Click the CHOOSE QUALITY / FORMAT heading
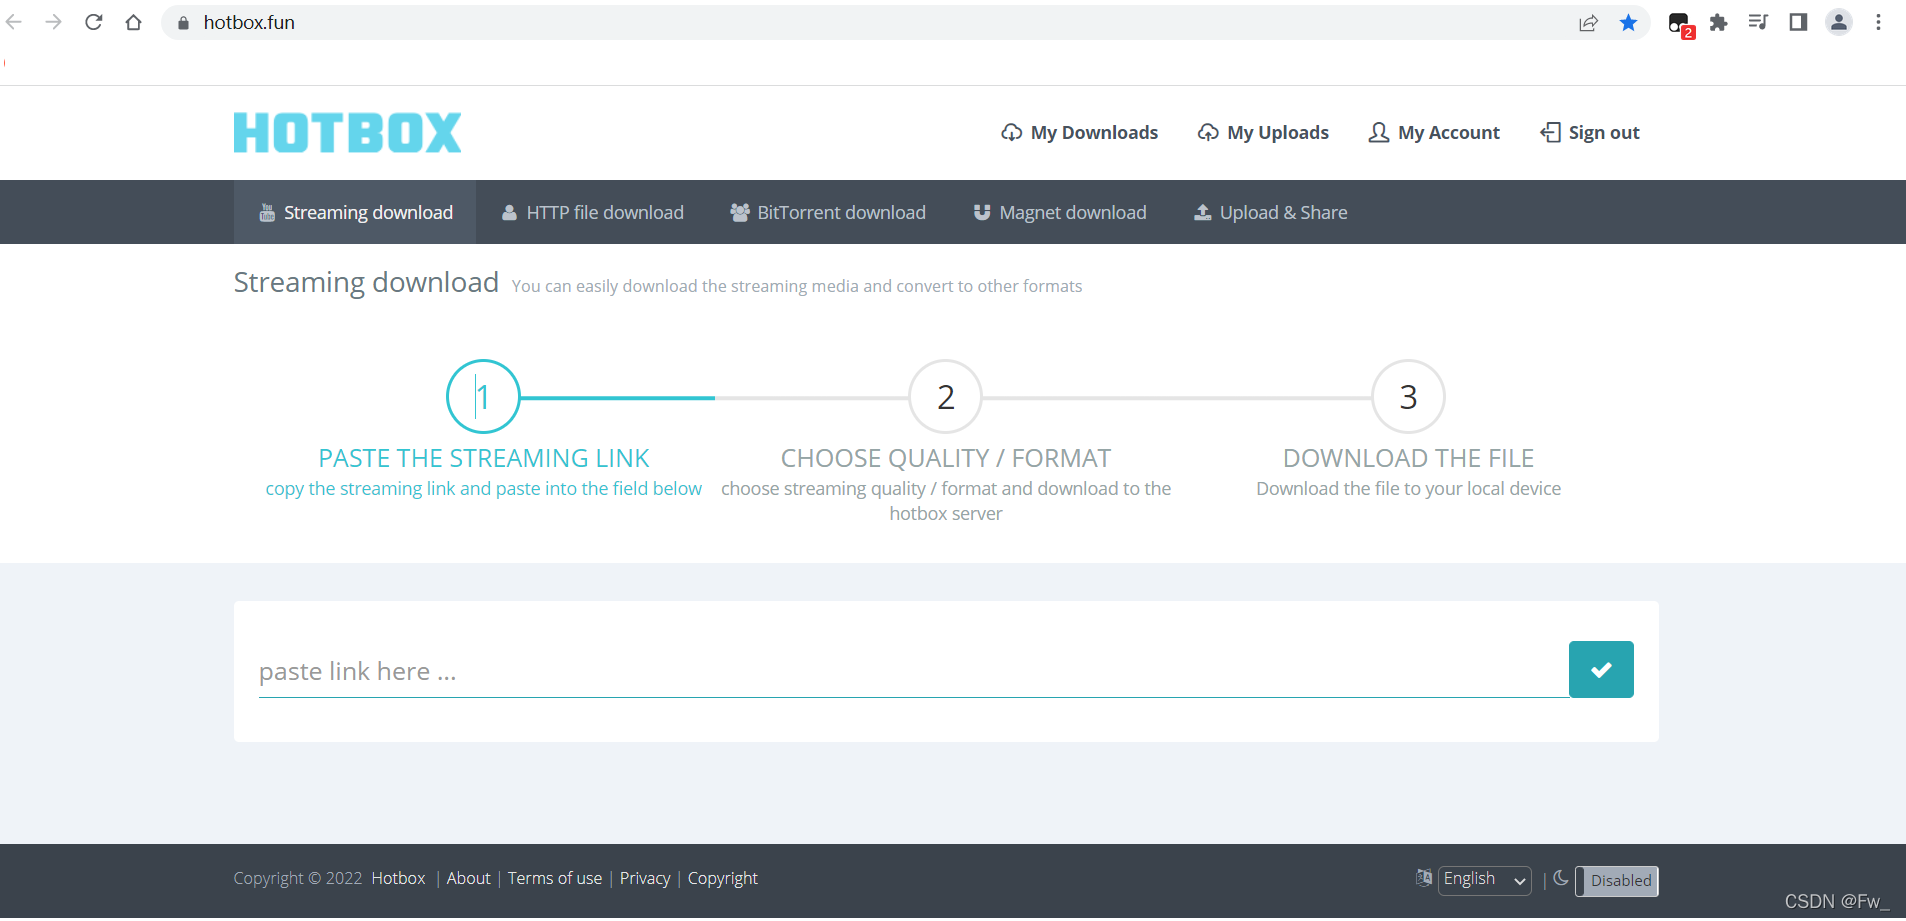1906x921 pixels. point(946,458)
